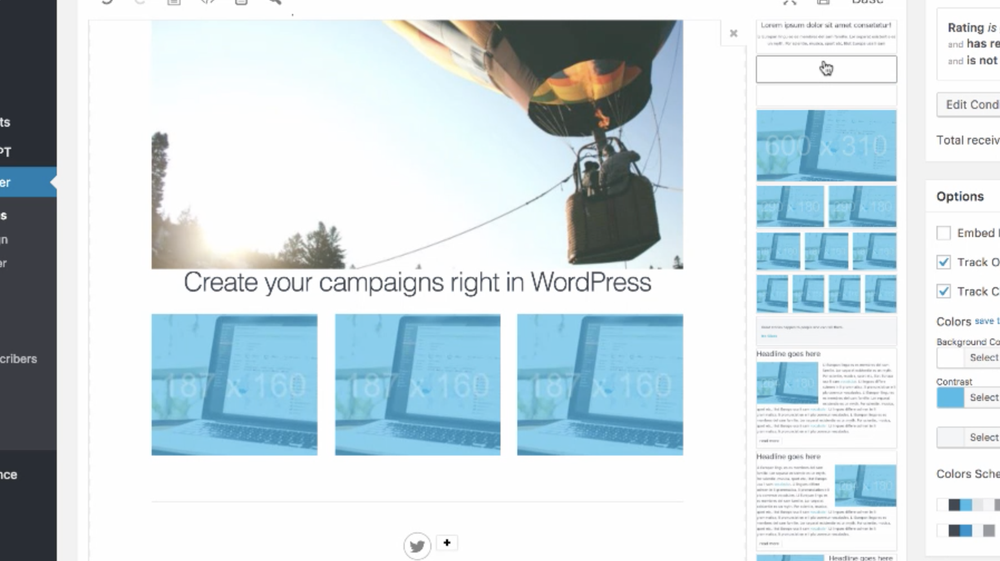Insert the two-column image module

(x=827, y=206)
